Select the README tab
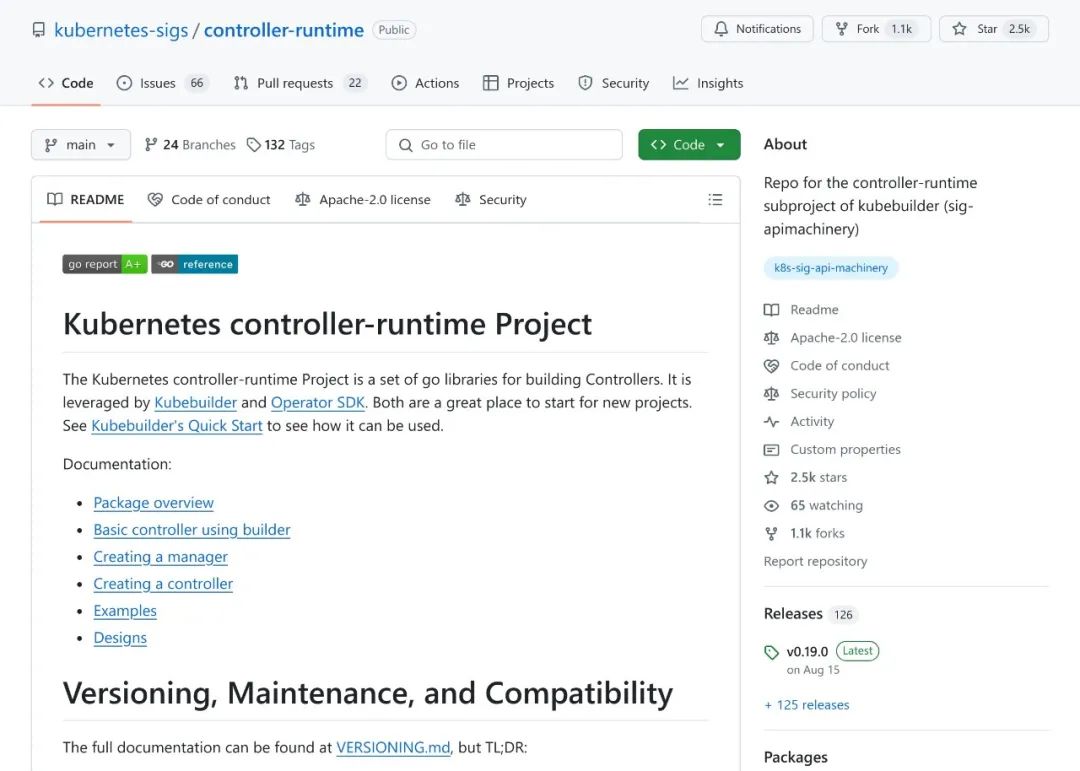 pyautogui.click(x=85, y=200)
